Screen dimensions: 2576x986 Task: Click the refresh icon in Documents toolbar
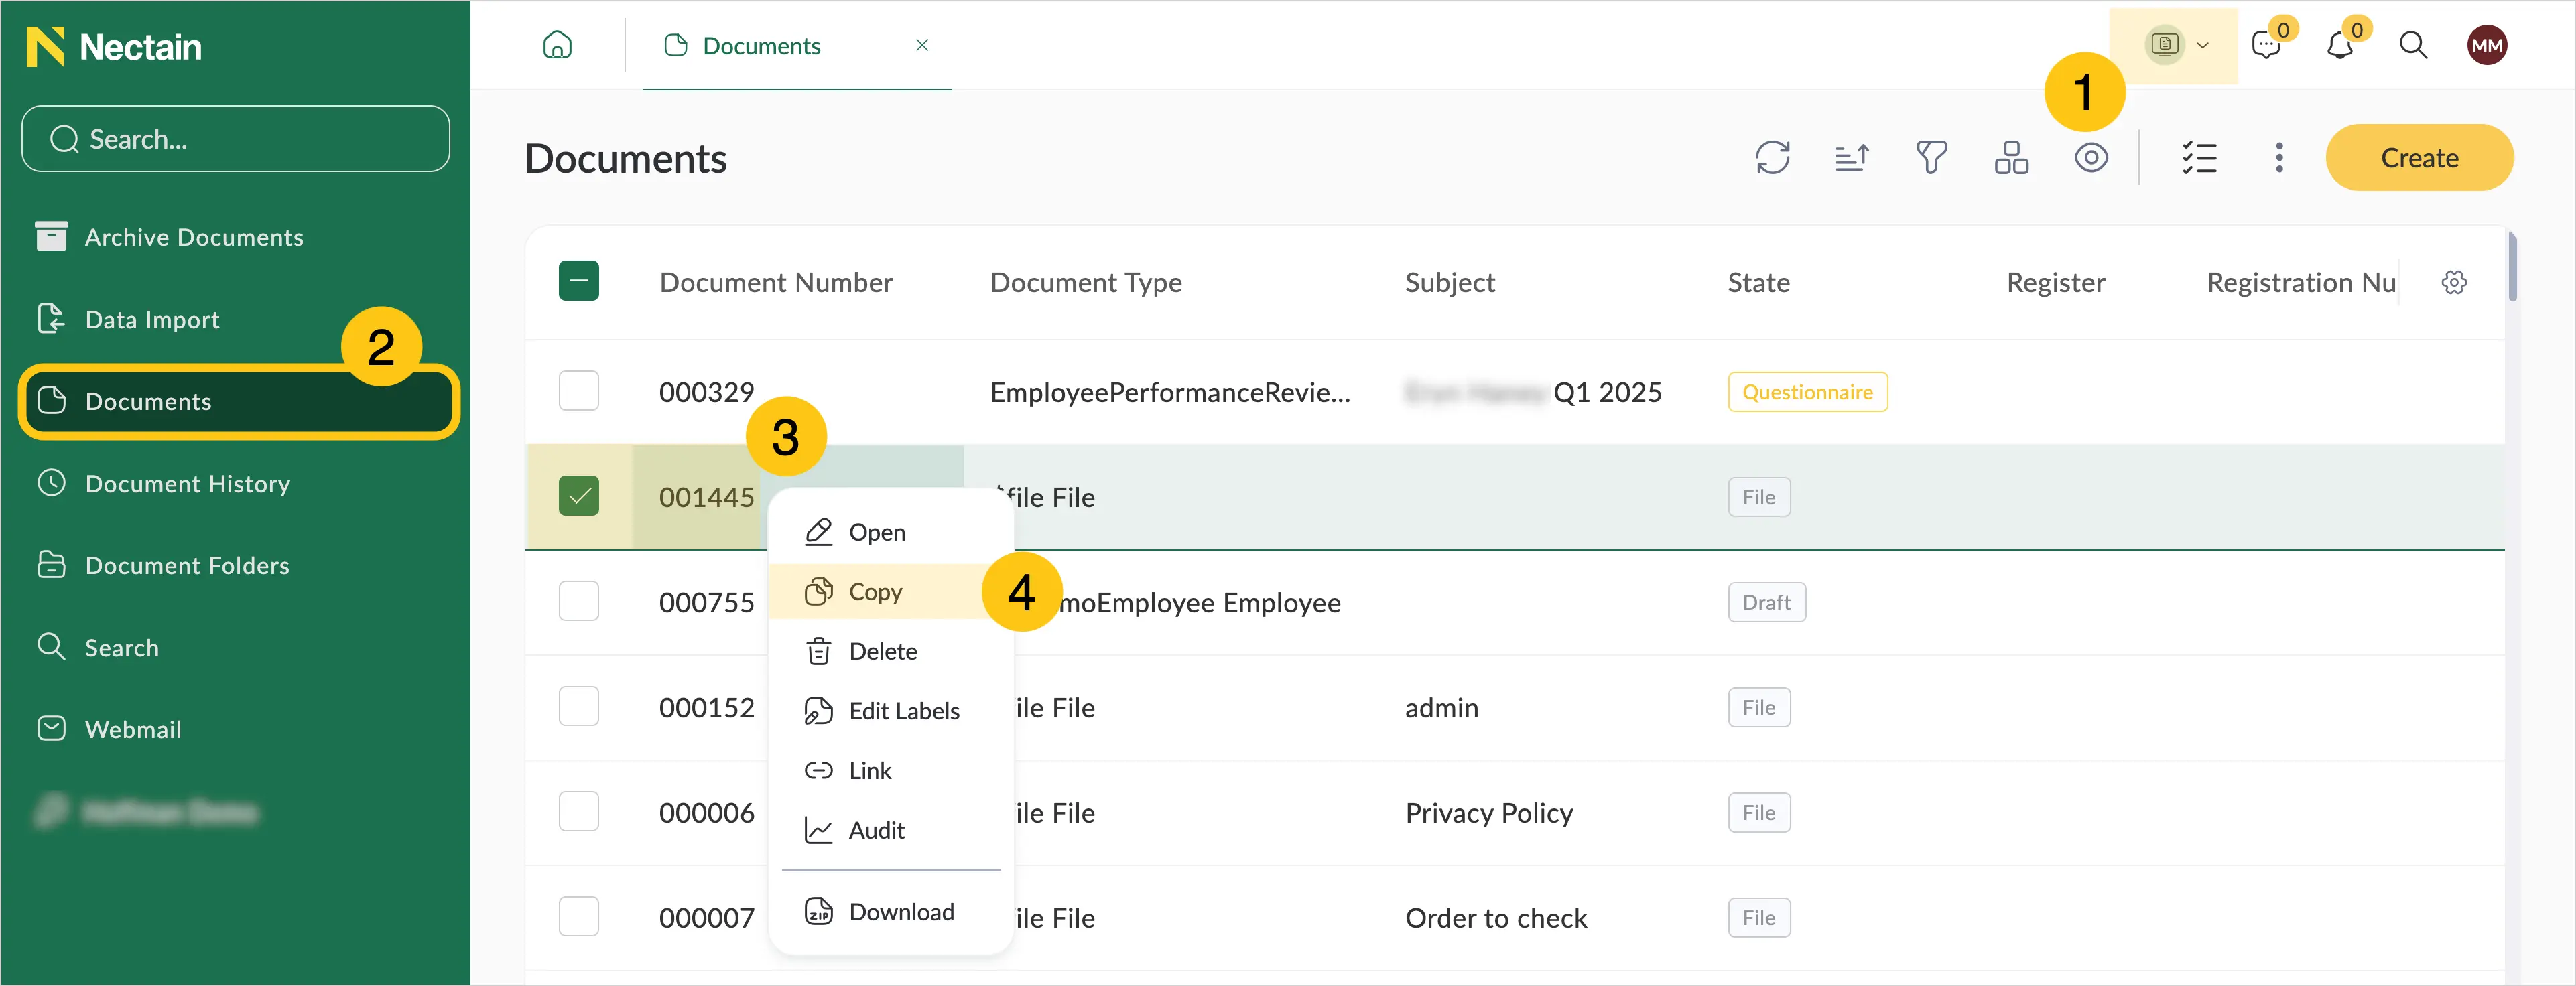tap(1772, 158)
